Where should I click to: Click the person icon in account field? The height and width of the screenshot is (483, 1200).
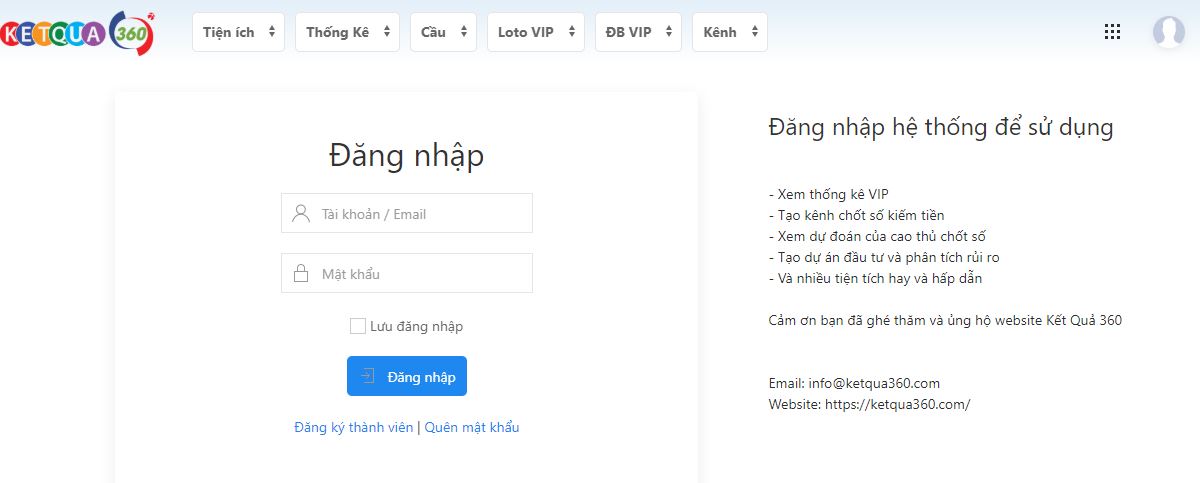300,214
